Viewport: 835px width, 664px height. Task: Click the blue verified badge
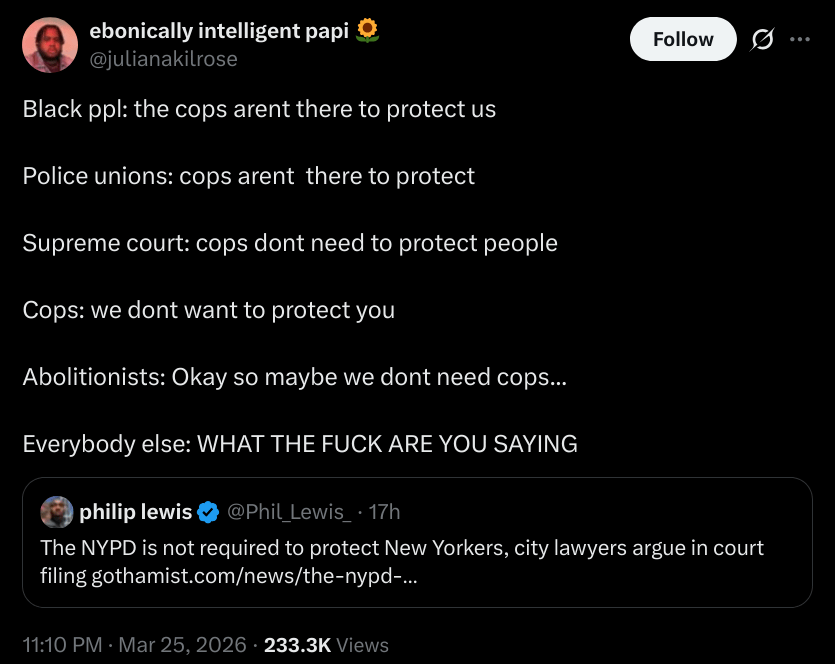click(x=208, y=512)
